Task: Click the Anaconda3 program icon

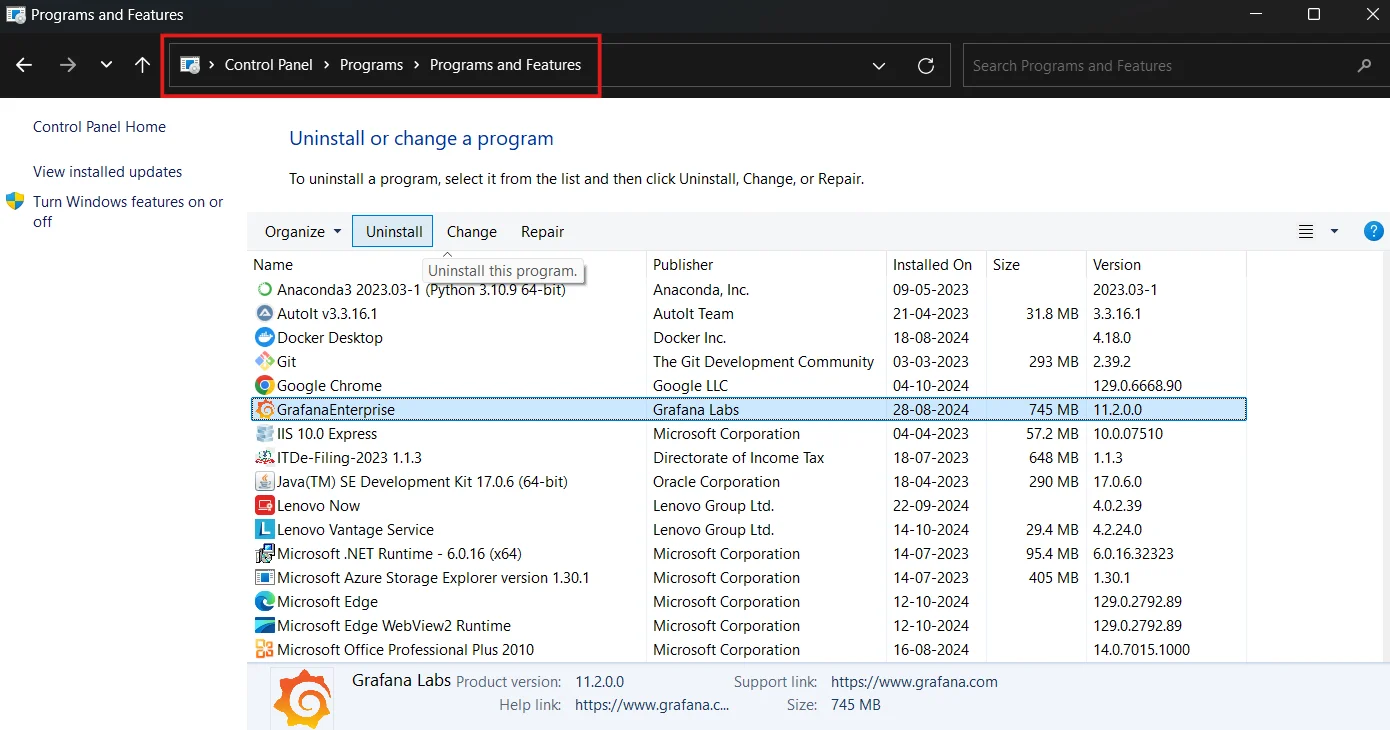Action: [x=265, y=290]
